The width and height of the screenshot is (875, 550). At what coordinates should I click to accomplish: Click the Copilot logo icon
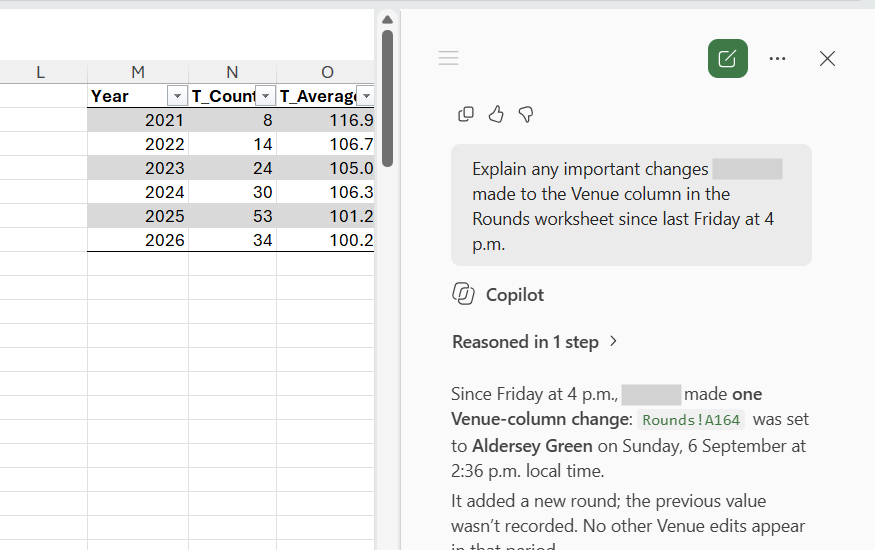point(463,294)
